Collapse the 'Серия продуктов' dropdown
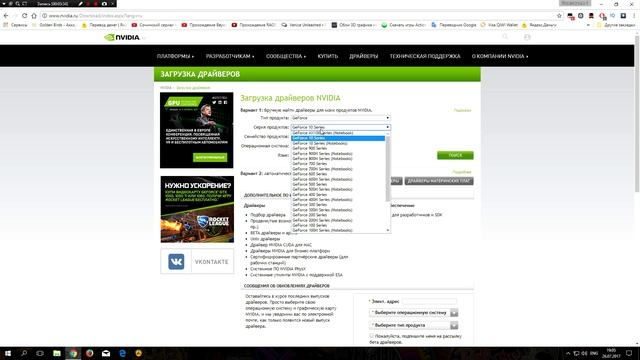 coord(340,127)
